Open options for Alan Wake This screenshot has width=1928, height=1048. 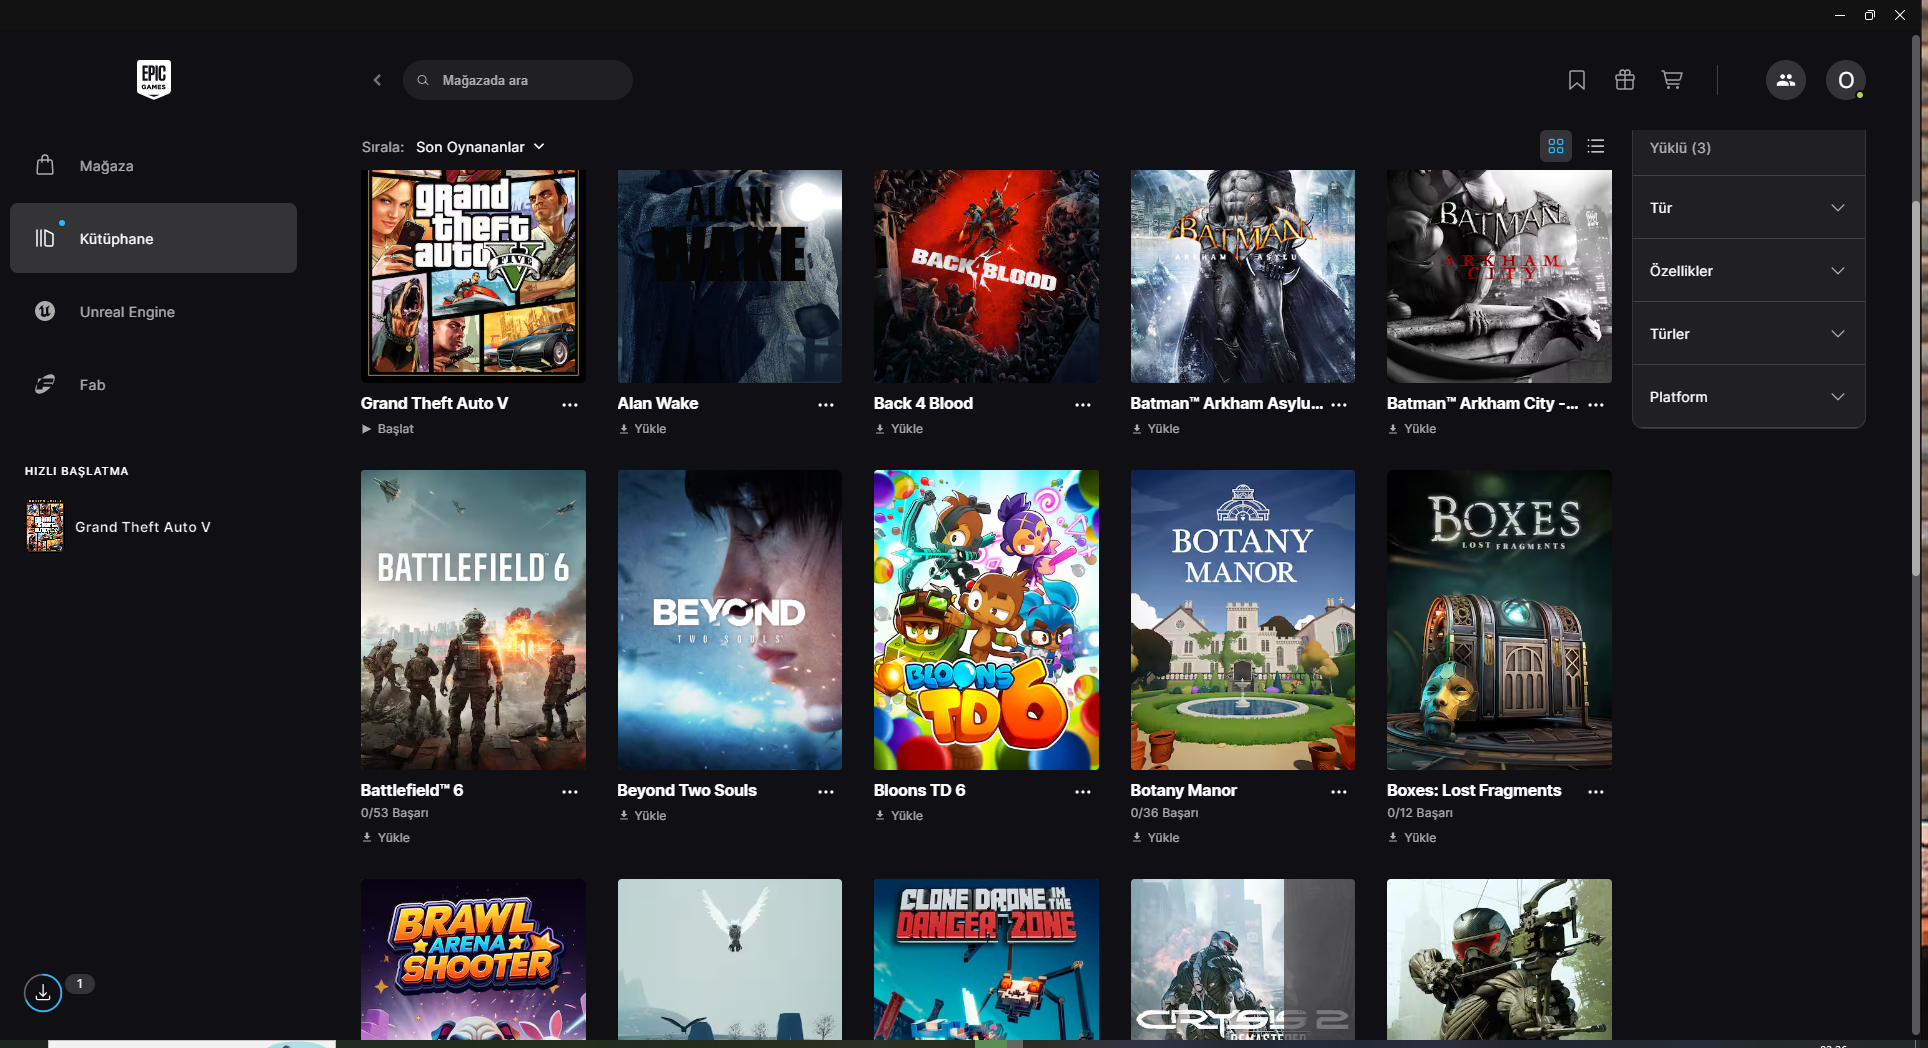click(826, 404)
